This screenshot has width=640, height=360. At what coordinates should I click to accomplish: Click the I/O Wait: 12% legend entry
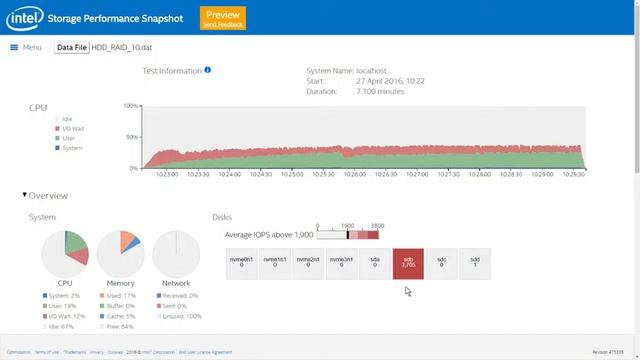click(64, 316)
